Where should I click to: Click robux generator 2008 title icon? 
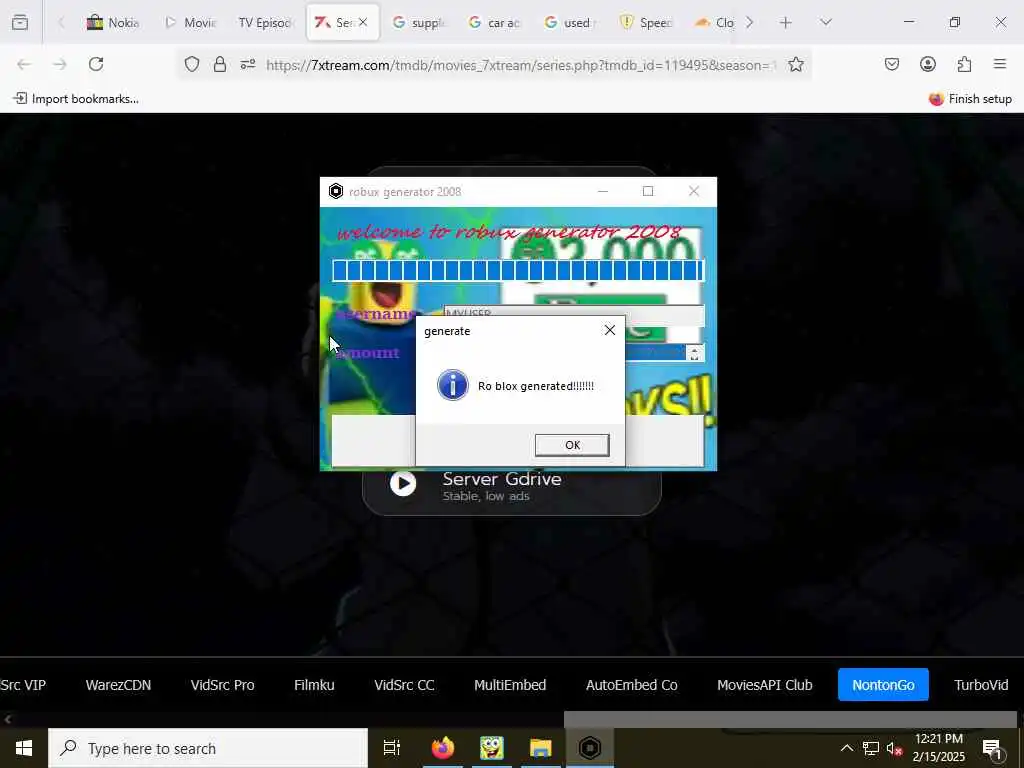click(336, 191)
